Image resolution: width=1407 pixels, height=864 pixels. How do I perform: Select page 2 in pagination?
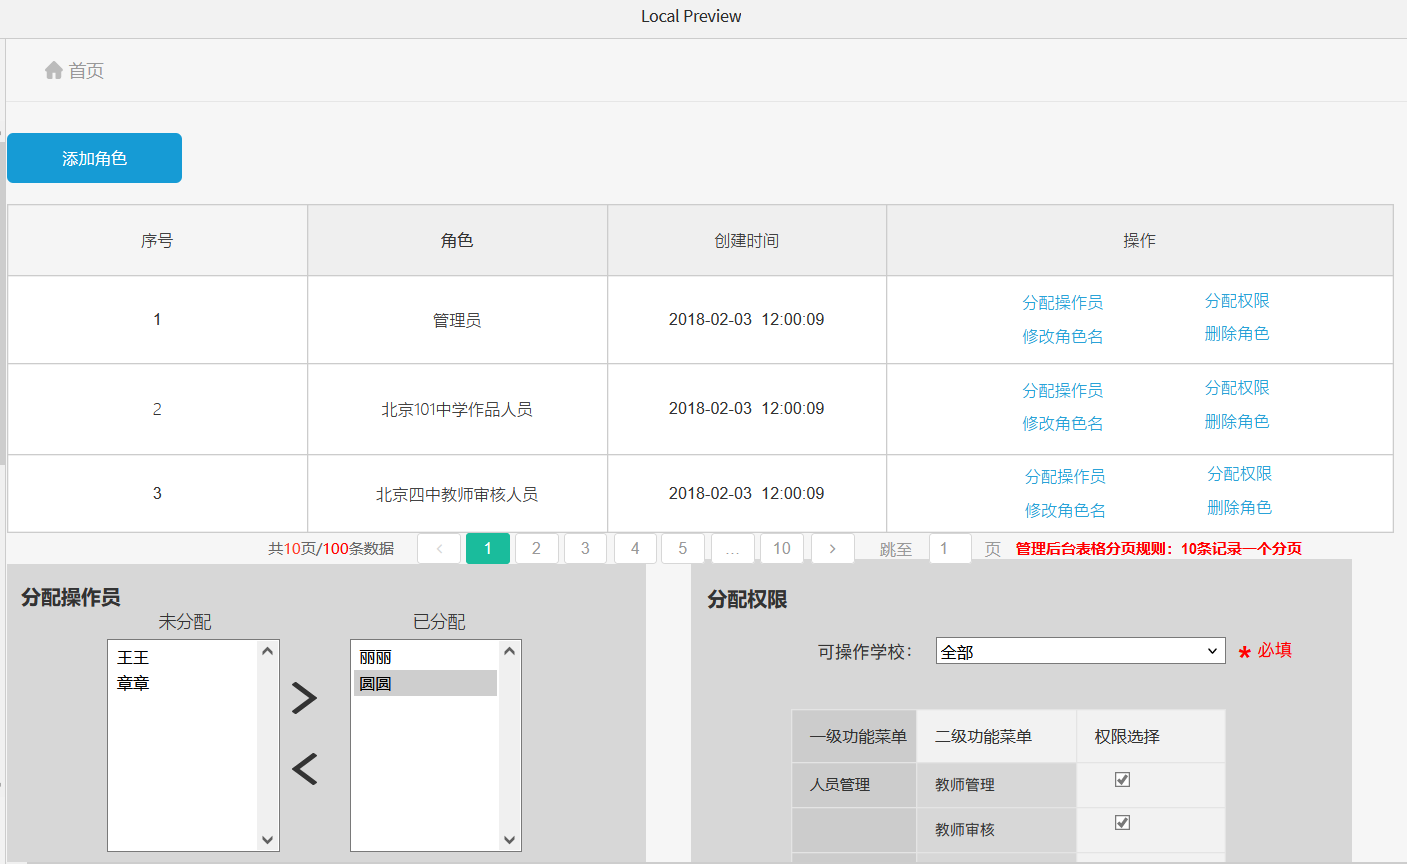pyautogui.click(x=536, y=548)
